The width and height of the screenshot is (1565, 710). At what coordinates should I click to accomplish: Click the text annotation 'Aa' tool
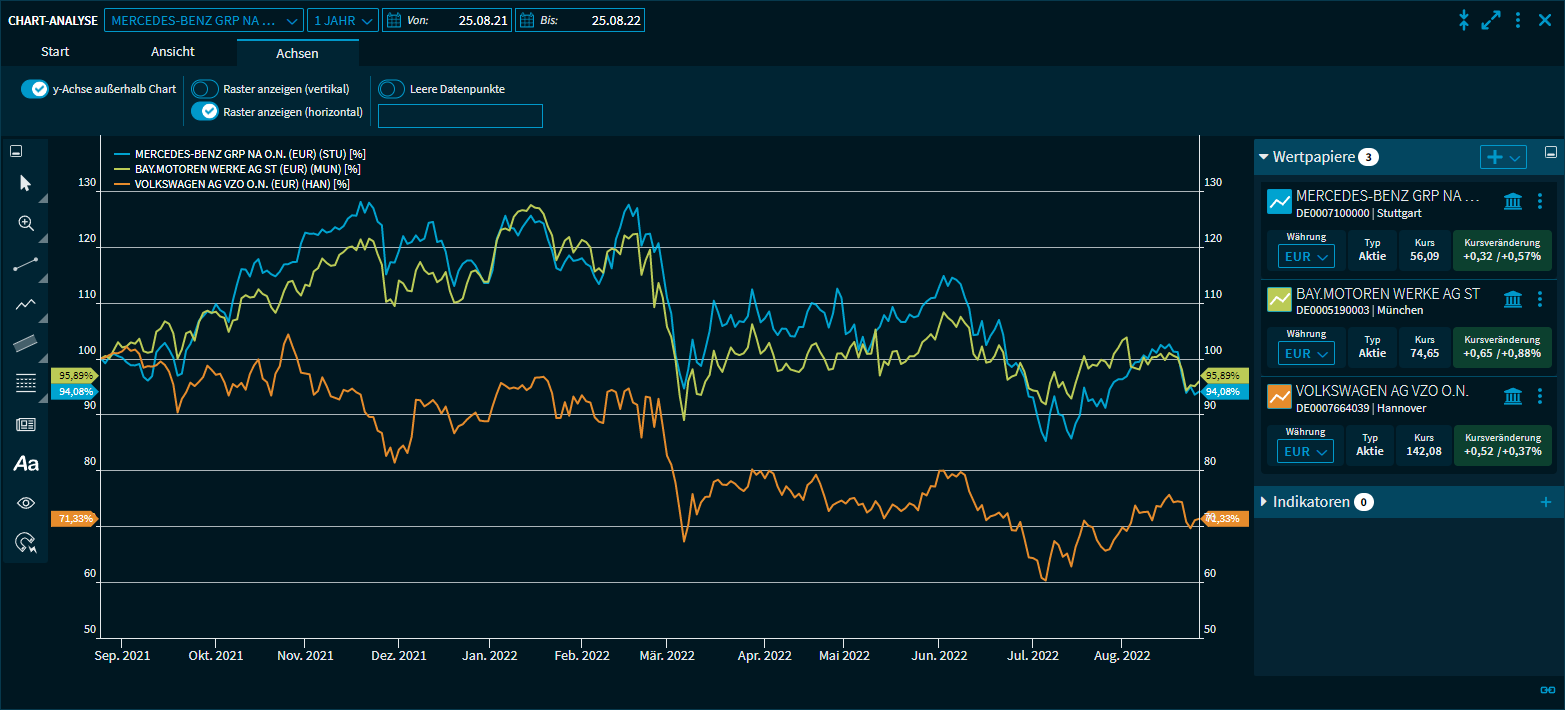25,464
